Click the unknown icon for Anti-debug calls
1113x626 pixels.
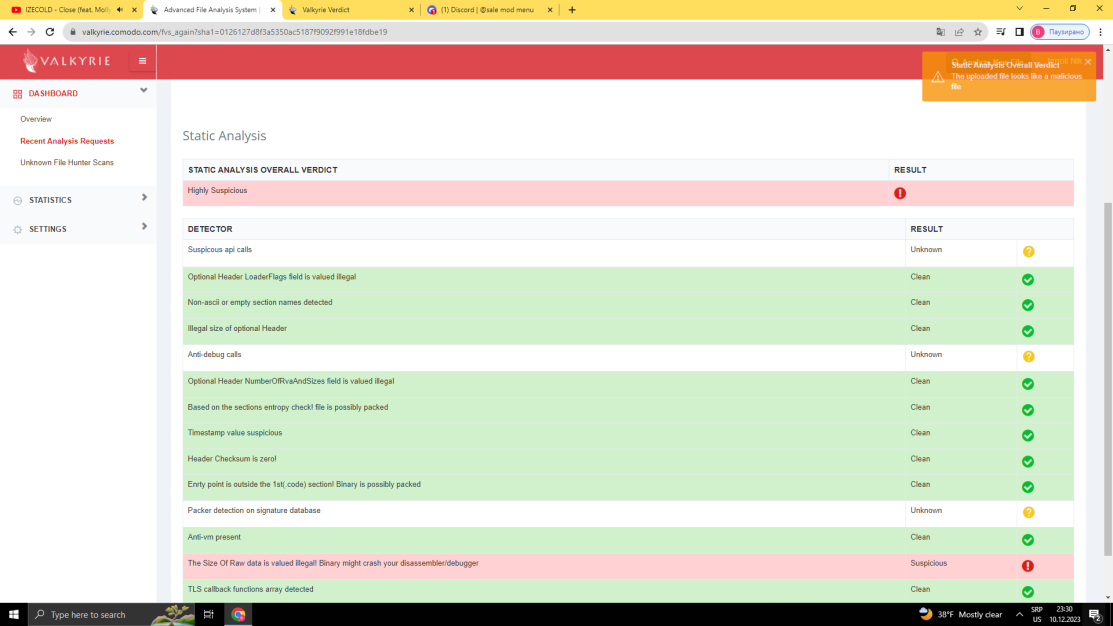(x=1028, y=357)
